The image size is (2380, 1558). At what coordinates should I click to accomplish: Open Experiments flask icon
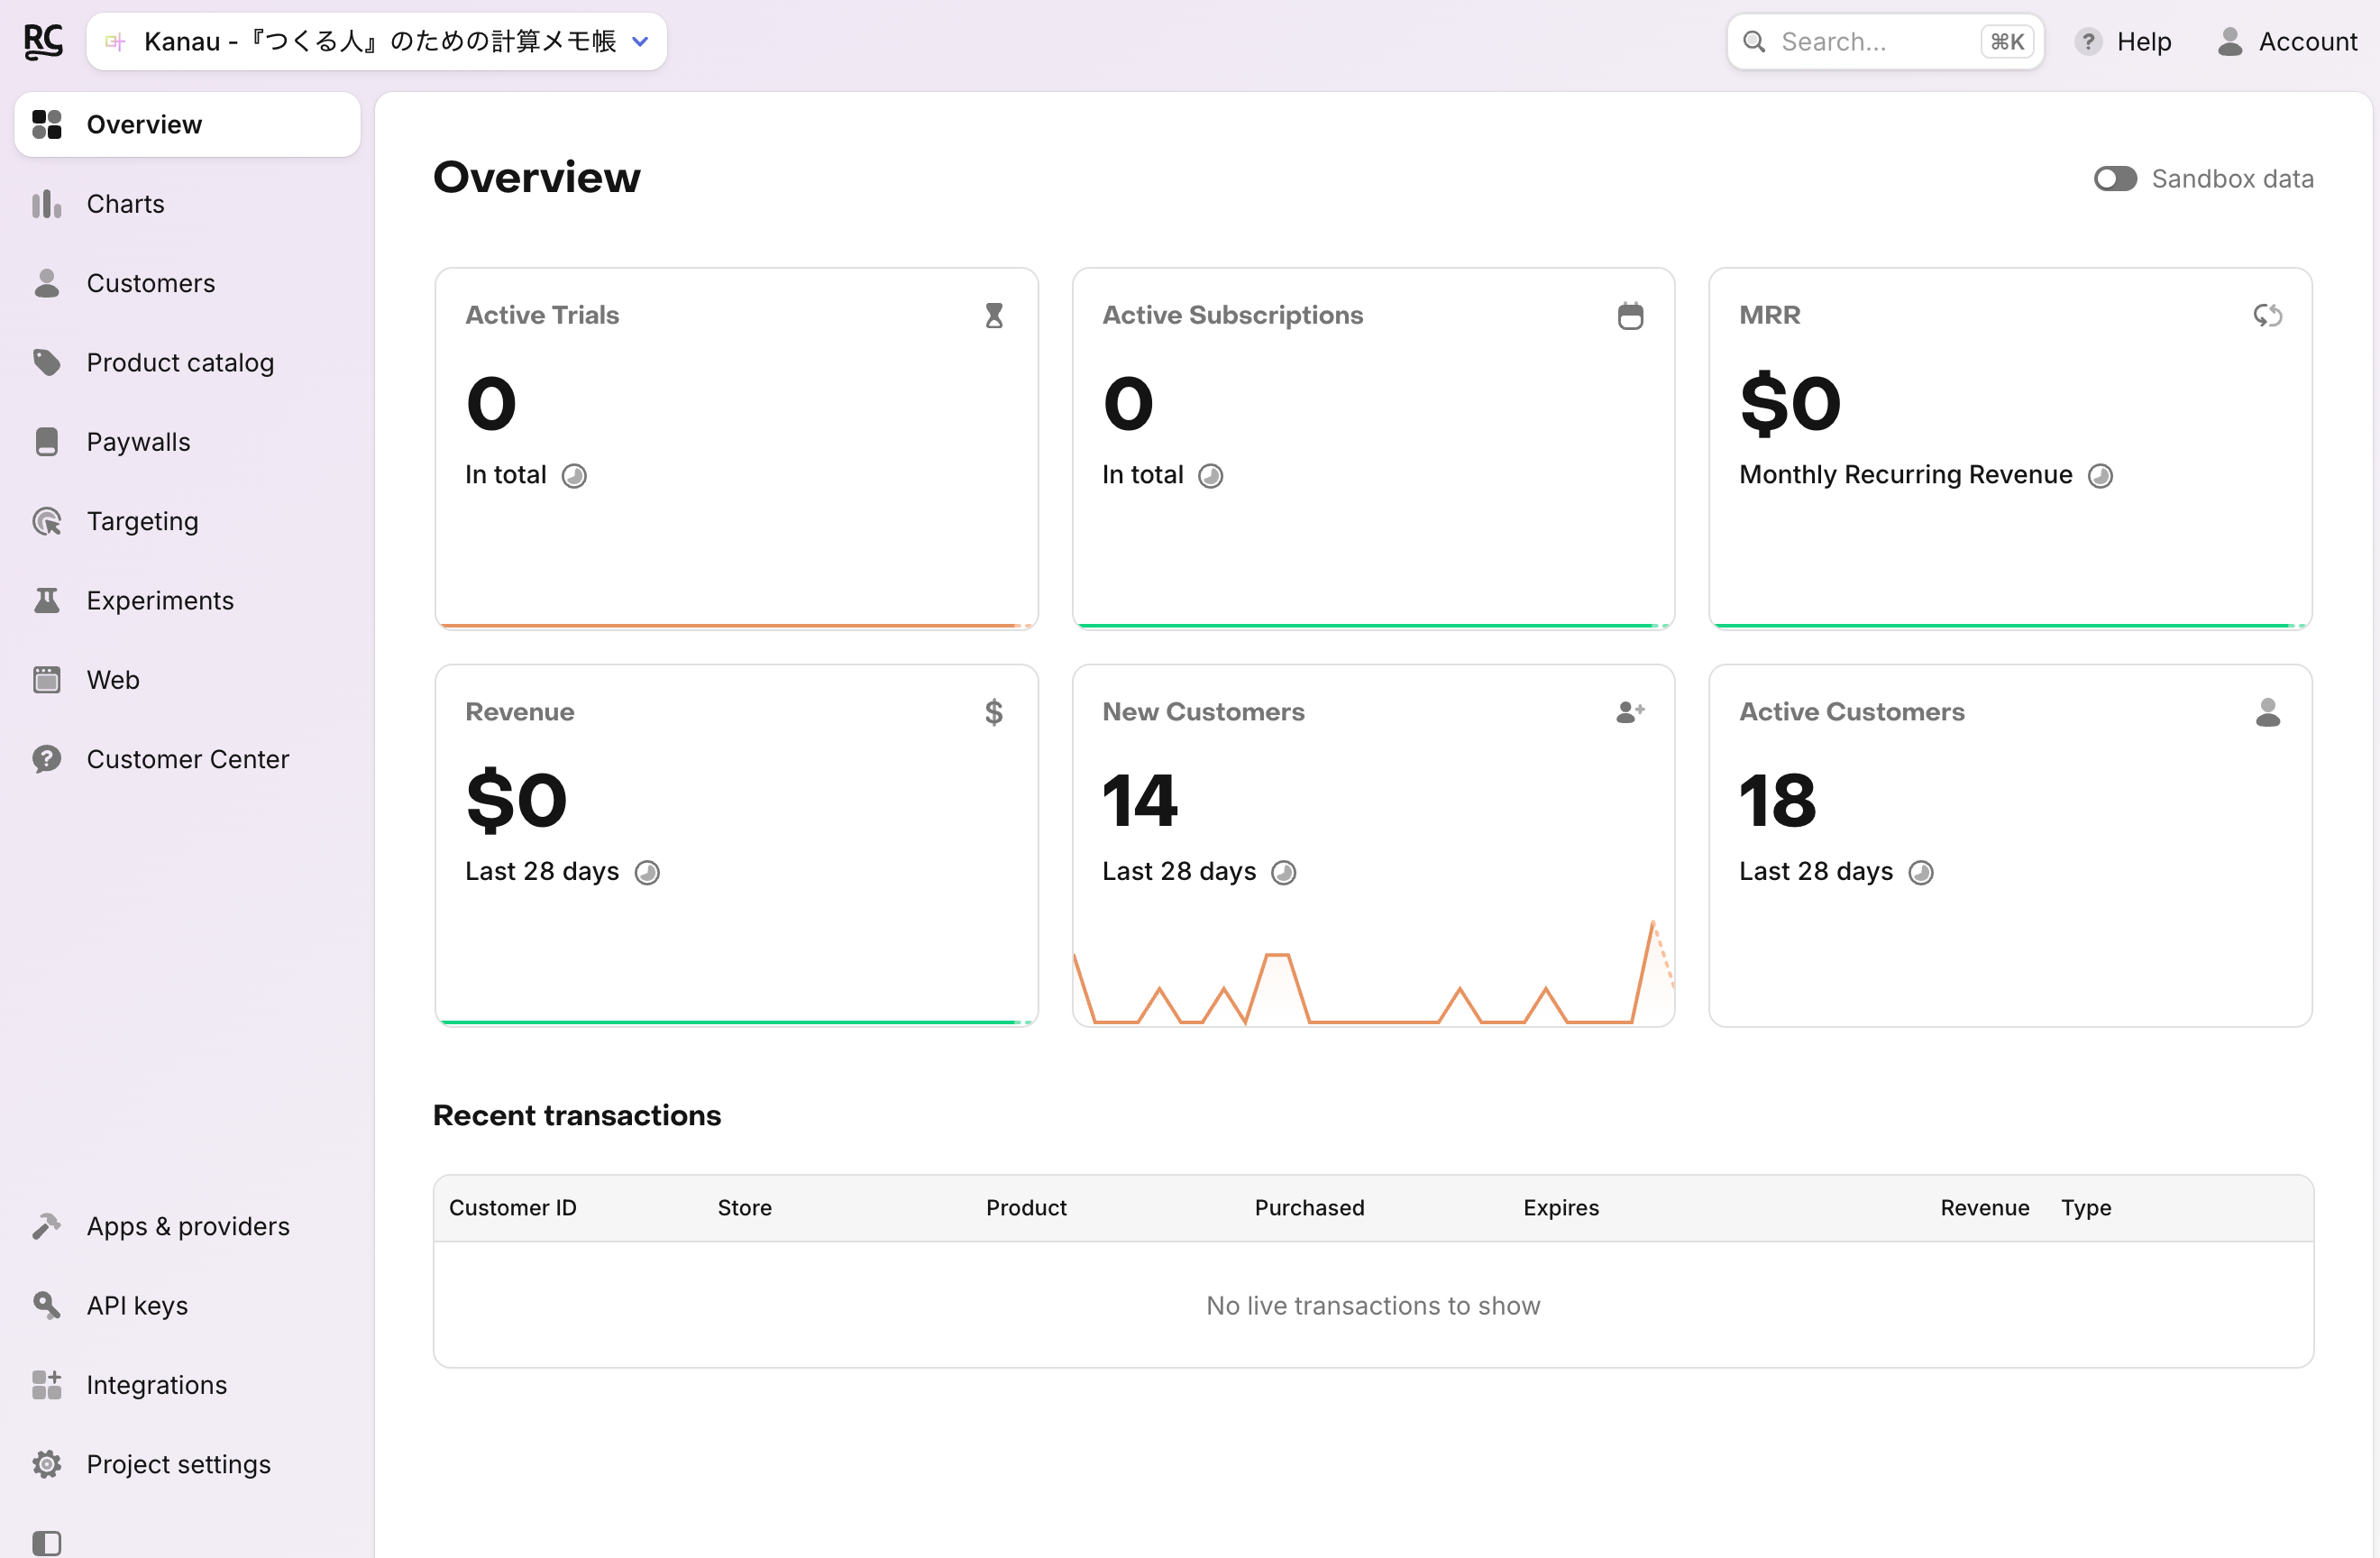point(47,600)
